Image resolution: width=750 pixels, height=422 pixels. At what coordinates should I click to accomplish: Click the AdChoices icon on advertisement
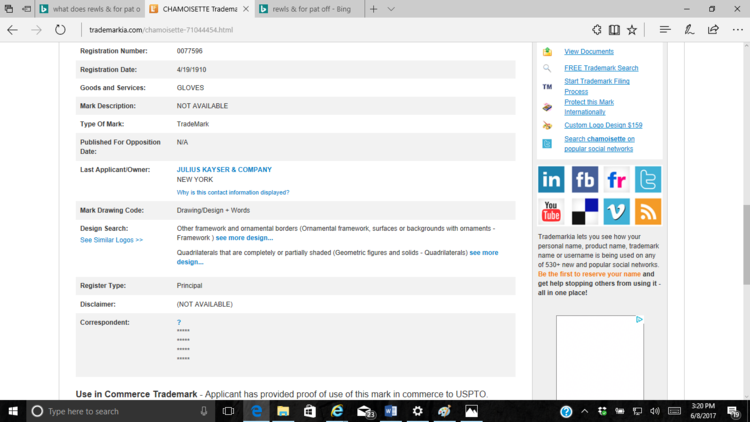(639, 319)
